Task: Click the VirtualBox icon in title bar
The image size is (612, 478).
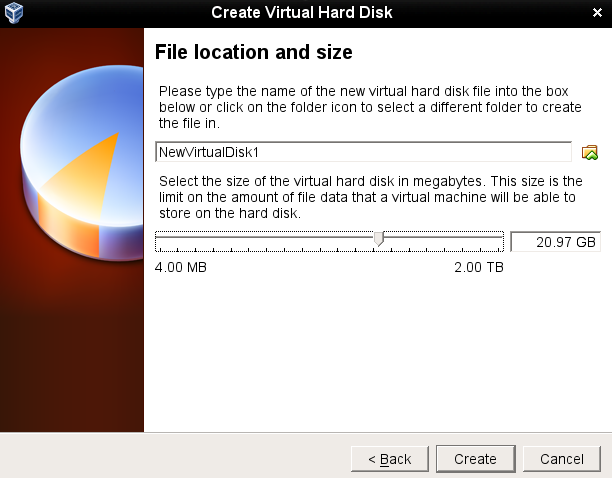Action: point(15,12)
